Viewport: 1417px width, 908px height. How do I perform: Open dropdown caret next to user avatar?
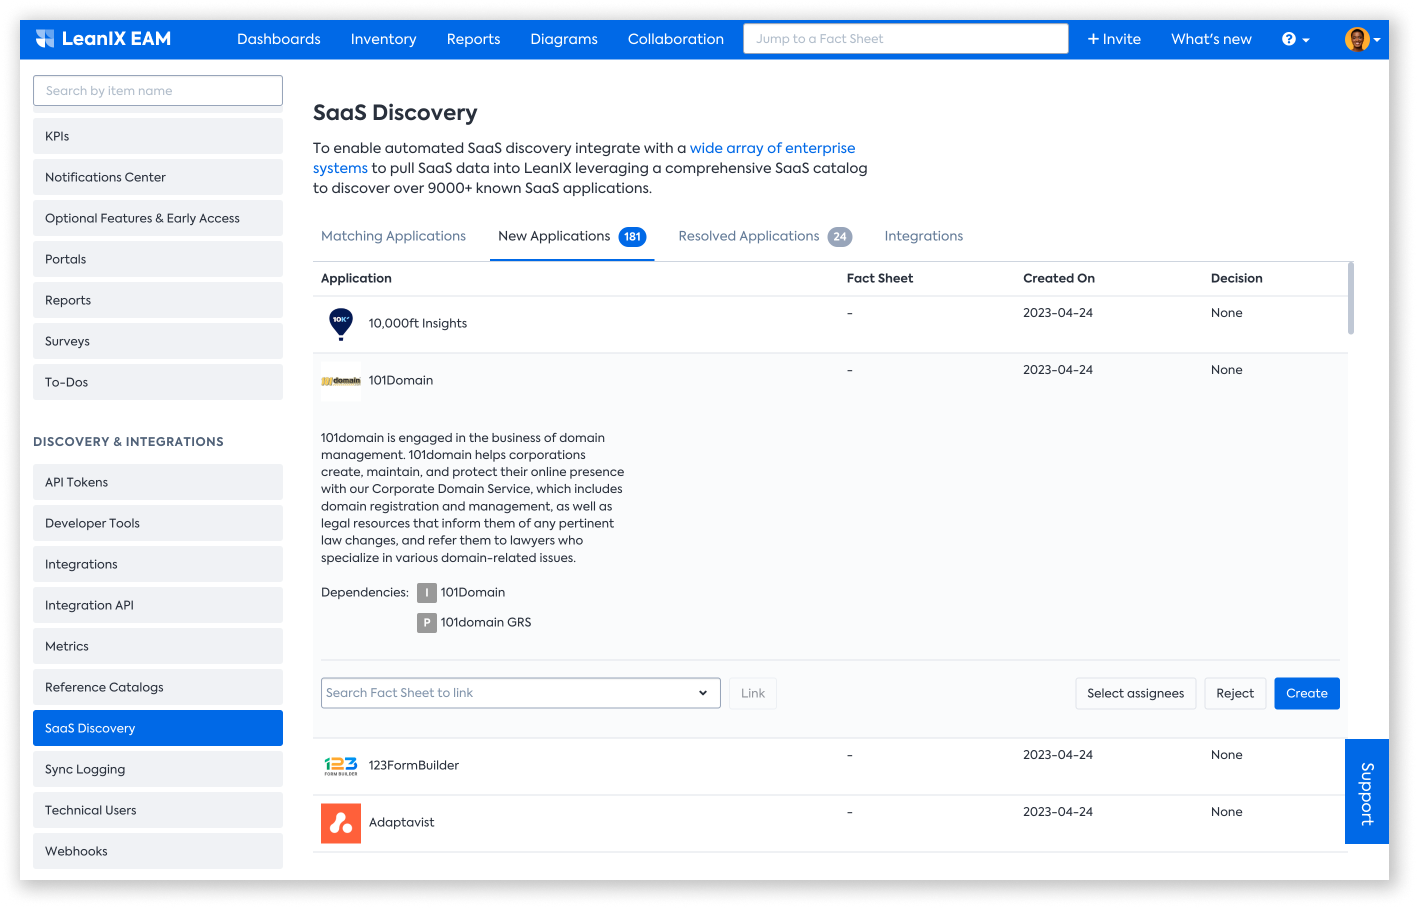(x=1377, y=40)
